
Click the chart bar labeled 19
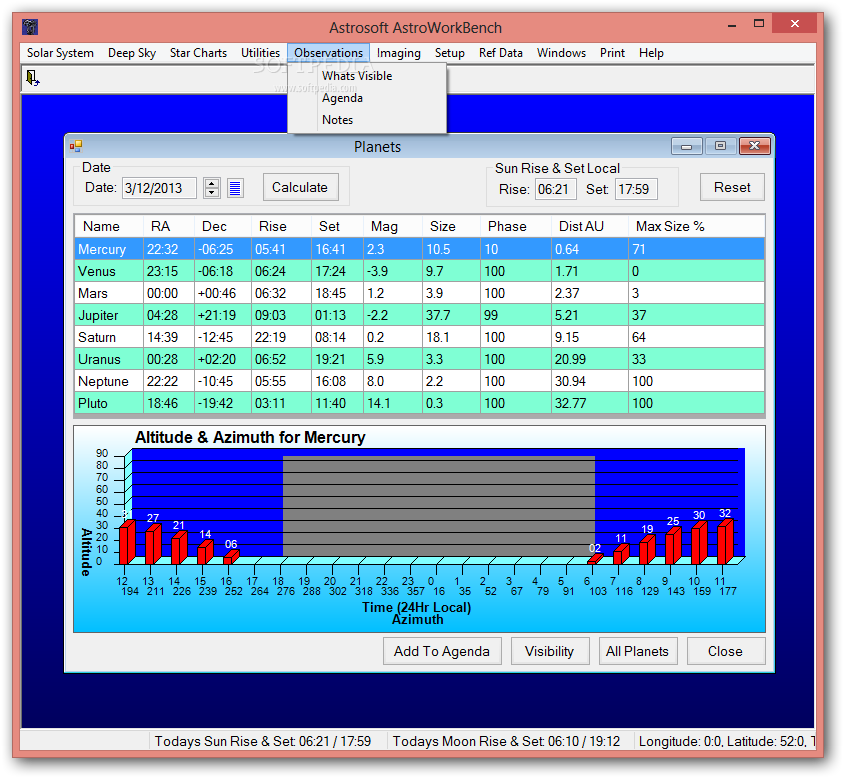(647, 550)
